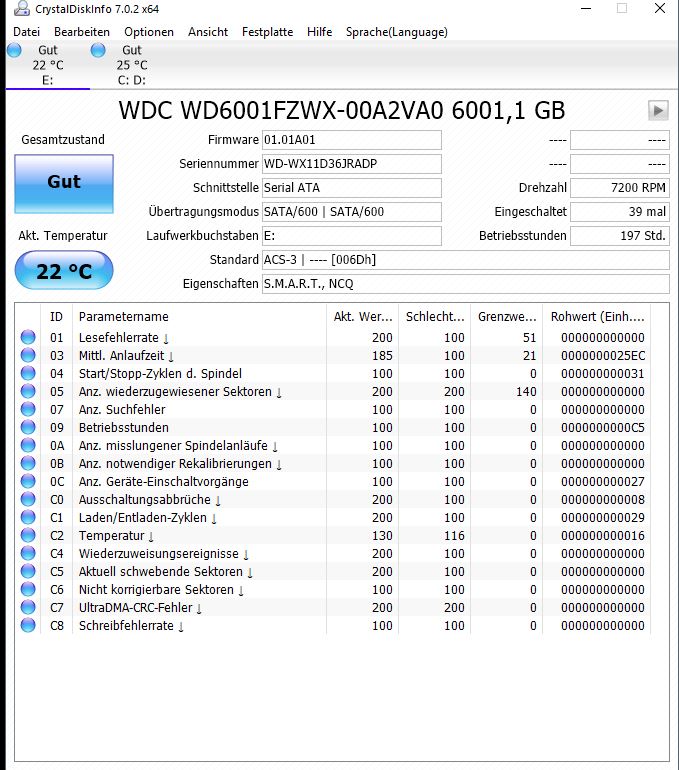Click status orb for Nicht korrigierbare Sektoren
The width and height of the screenshot is (679, 770).
coord(28,589)
